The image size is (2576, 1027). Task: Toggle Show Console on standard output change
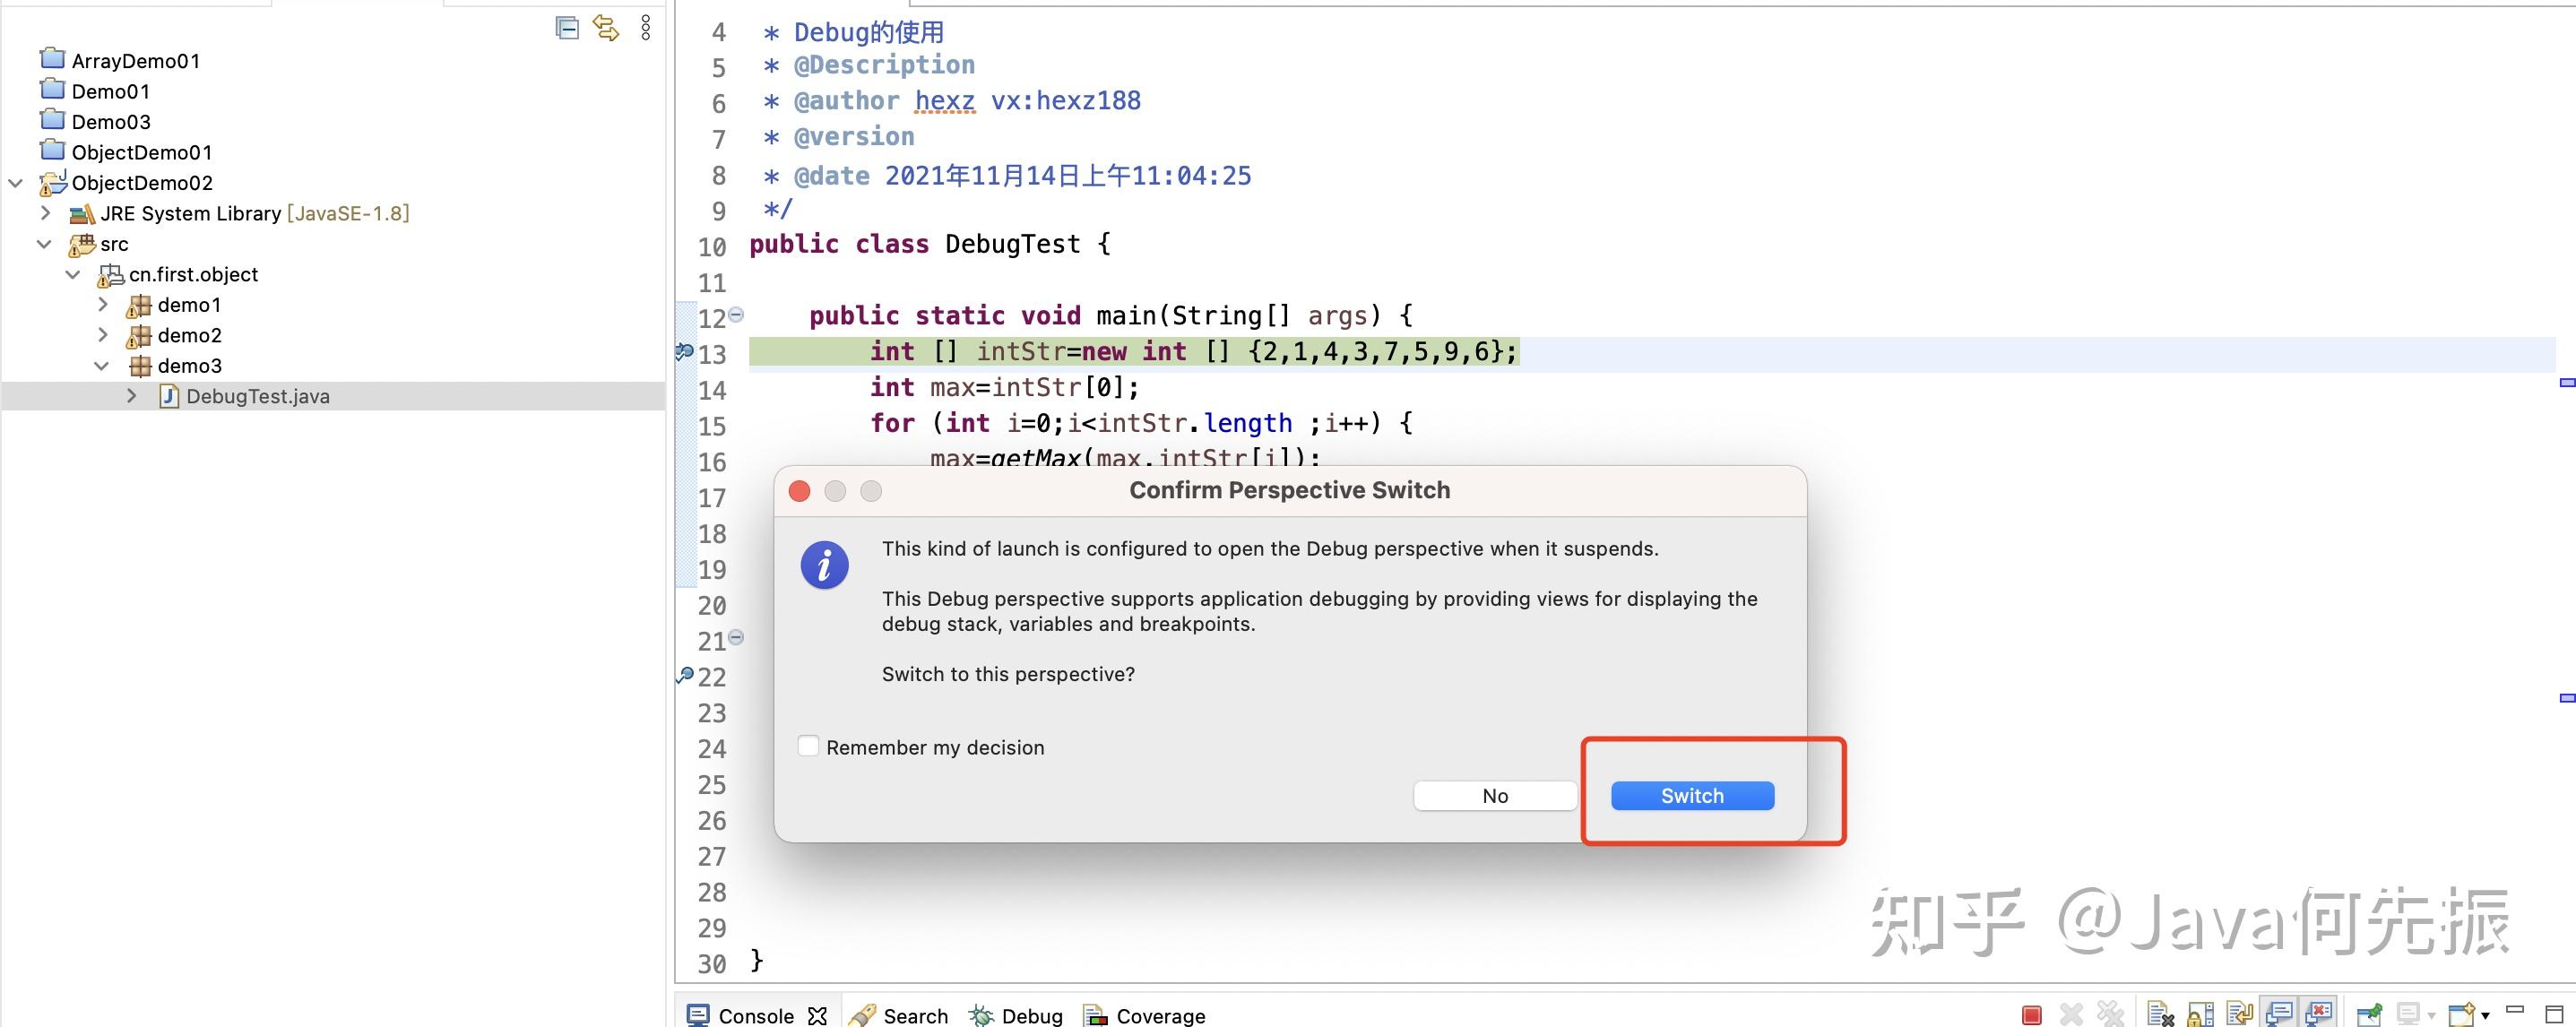[2279, 1015]
